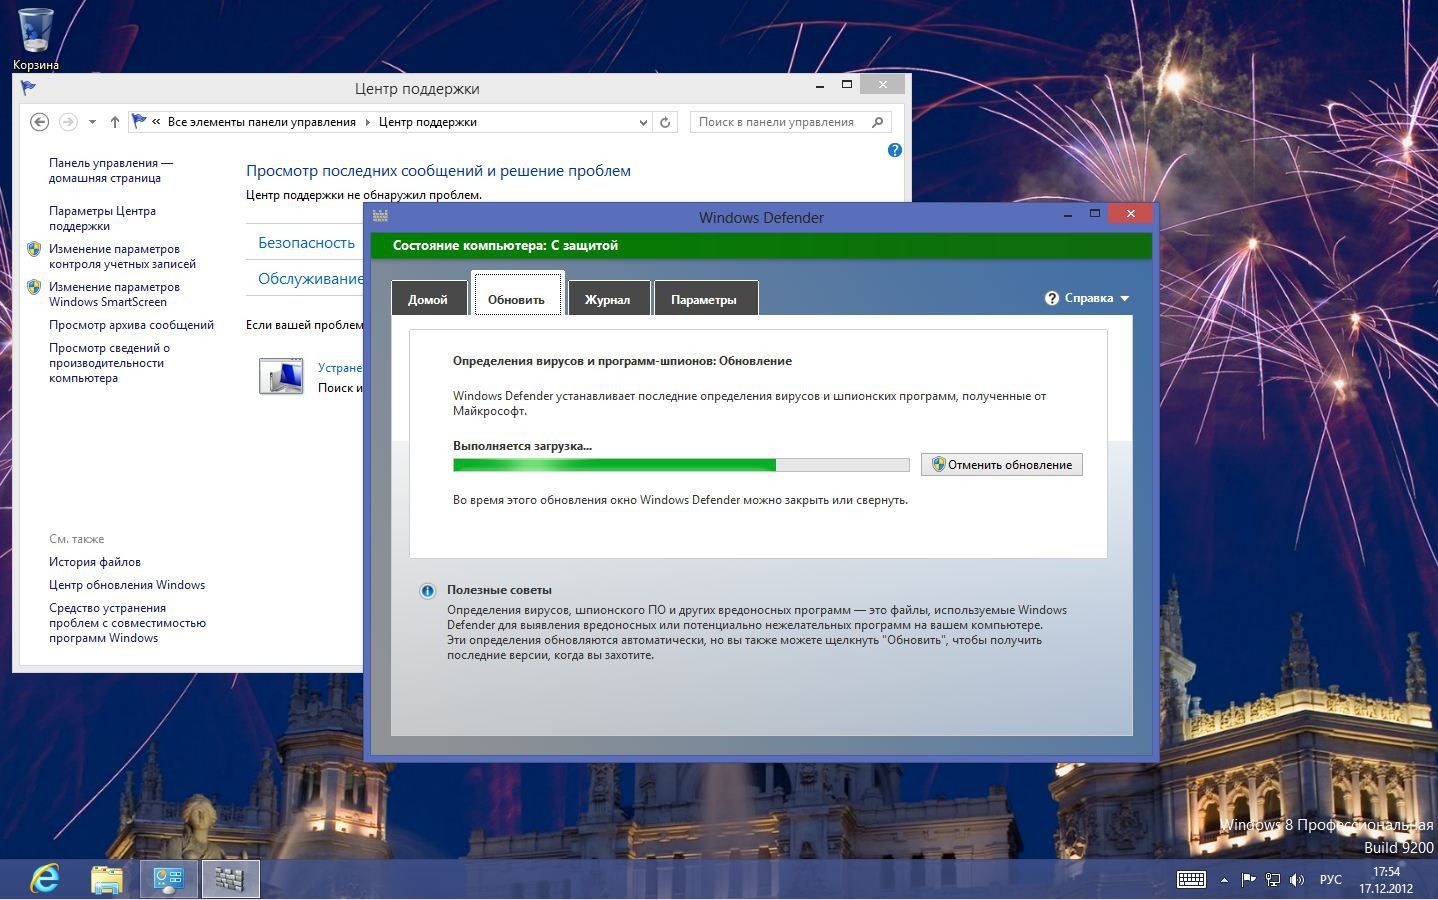Click the Все элементы панели управления breadcrumb
Image resolution: width=1438 pixels, height=900 pixels.
(262, 122)
